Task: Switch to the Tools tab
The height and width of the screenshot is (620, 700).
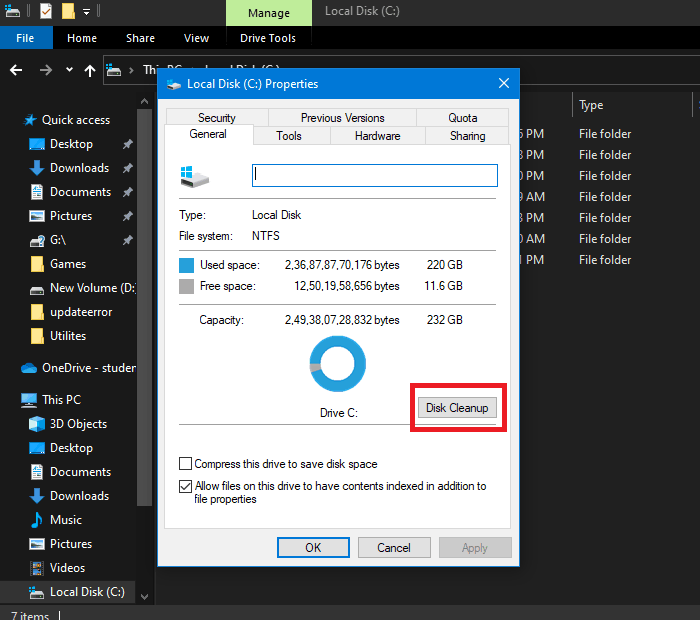Action: [x=289, y=136]
